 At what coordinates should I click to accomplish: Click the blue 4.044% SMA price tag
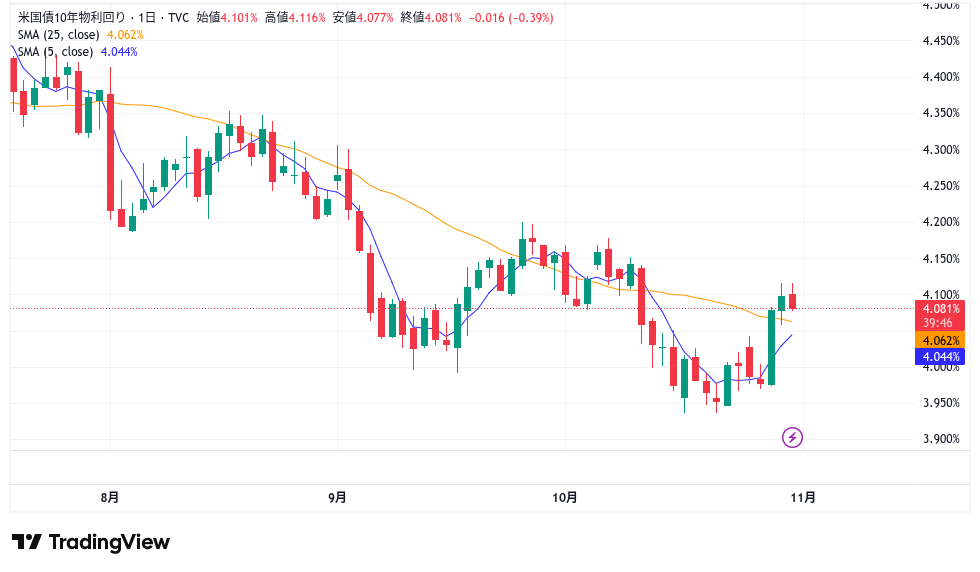coord(940,356)
